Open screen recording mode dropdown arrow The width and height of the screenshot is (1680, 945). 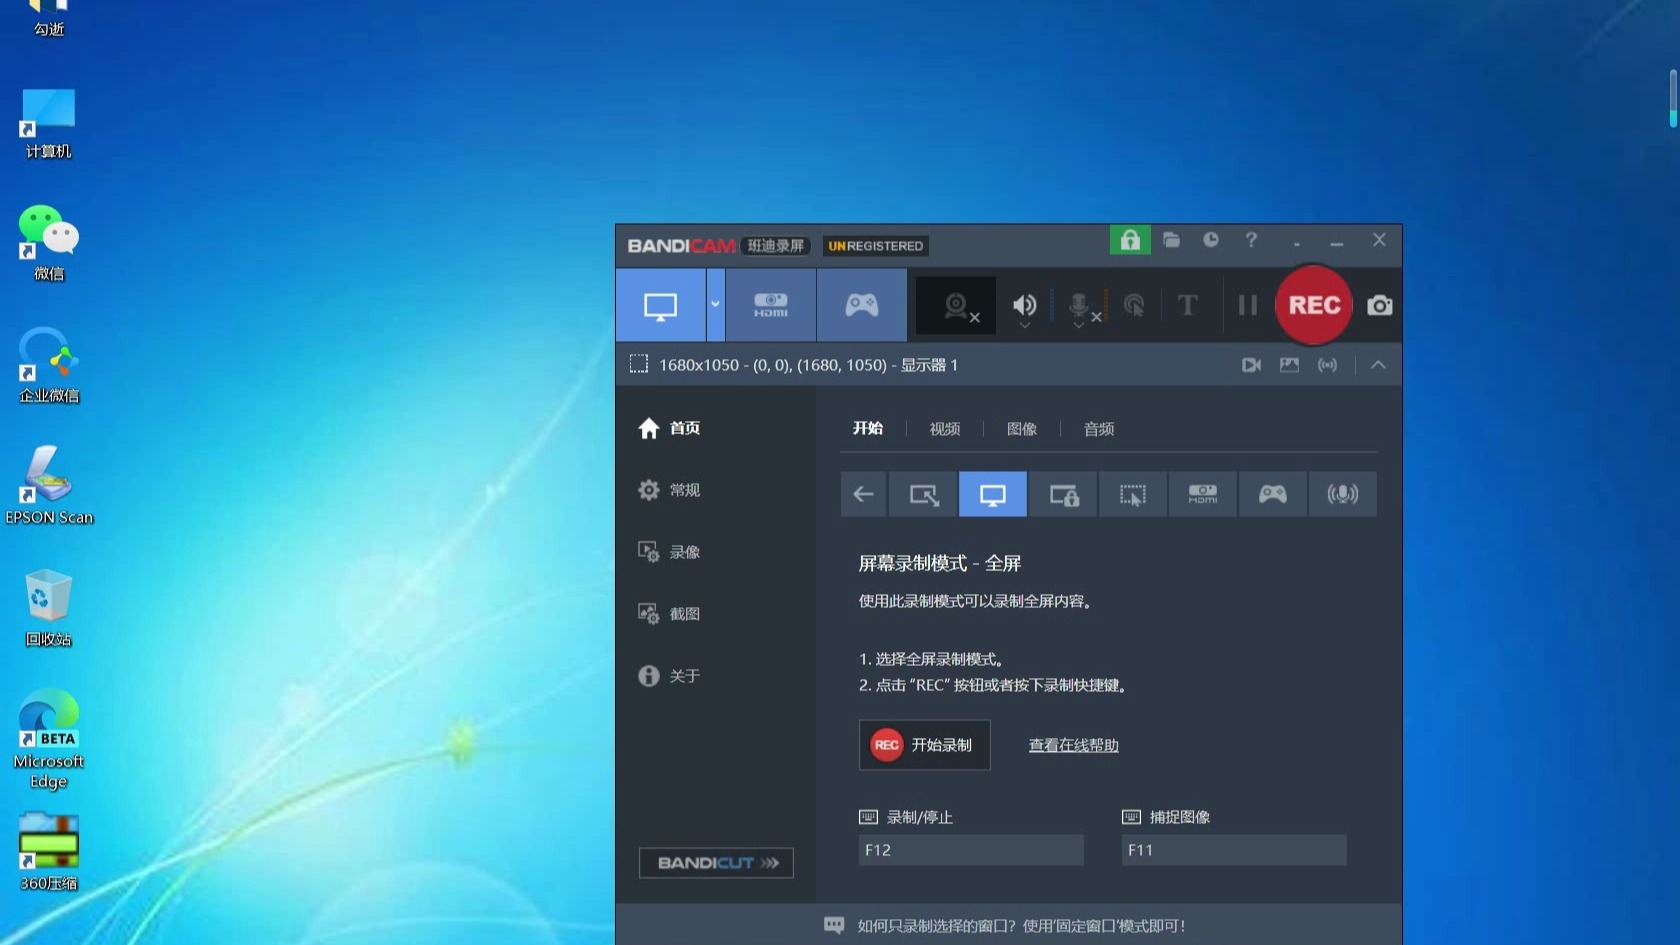[715, 305]
